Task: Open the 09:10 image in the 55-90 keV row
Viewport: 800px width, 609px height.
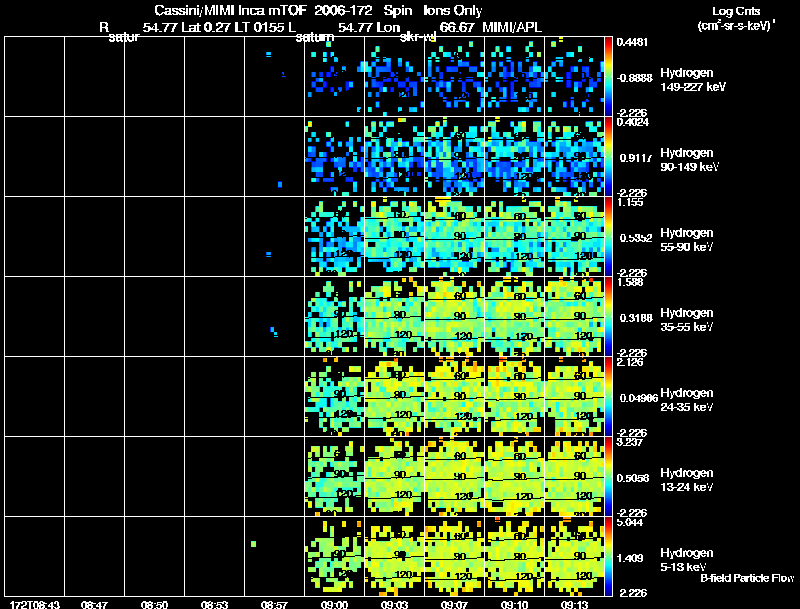Action: [x=514, y=236]
